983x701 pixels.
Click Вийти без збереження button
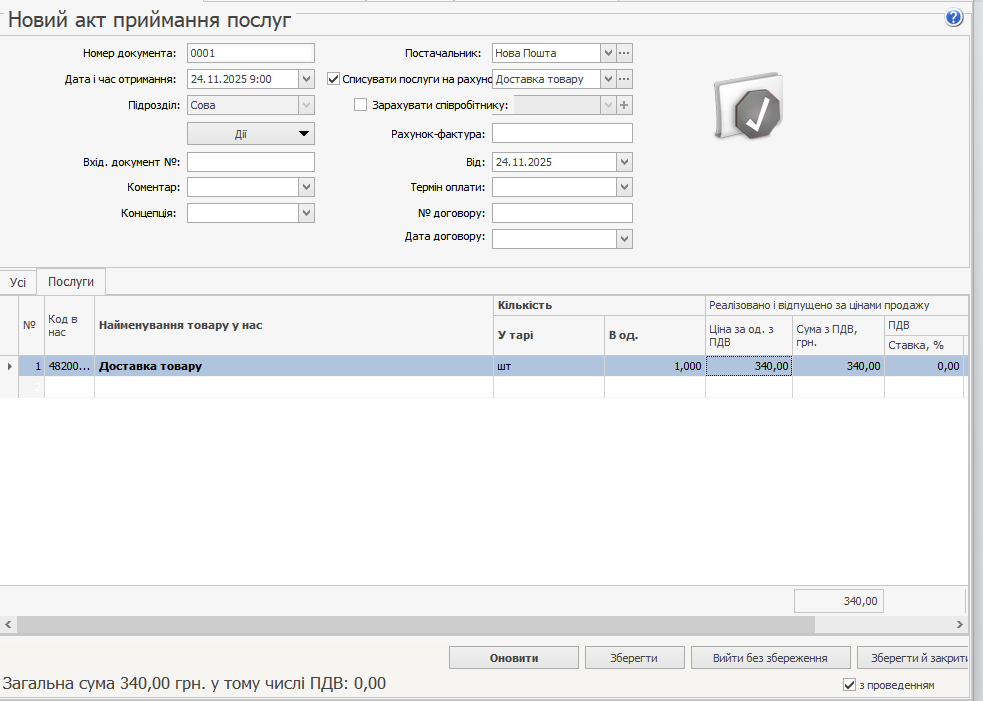pos(770,658)
